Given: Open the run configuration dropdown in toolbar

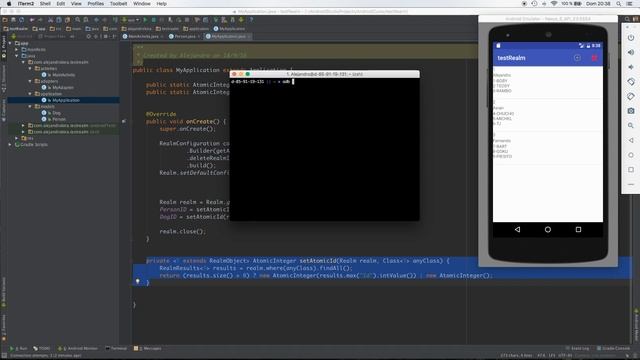Looking at the screenshot, I should [x=131, y=20].
